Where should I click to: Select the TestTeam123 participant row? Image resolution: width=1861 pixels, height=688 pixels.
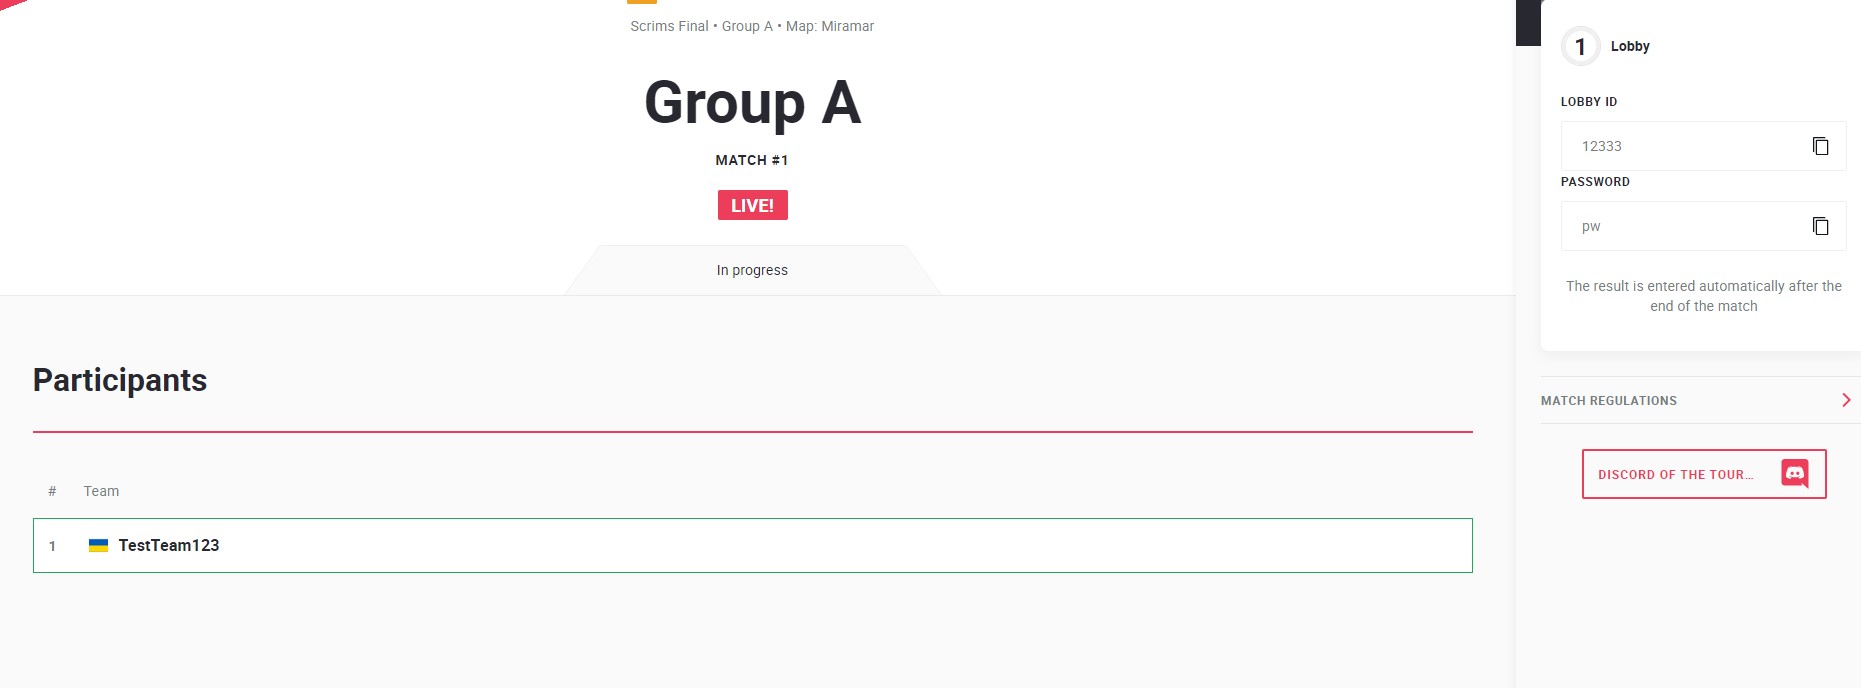pos(752,545)
